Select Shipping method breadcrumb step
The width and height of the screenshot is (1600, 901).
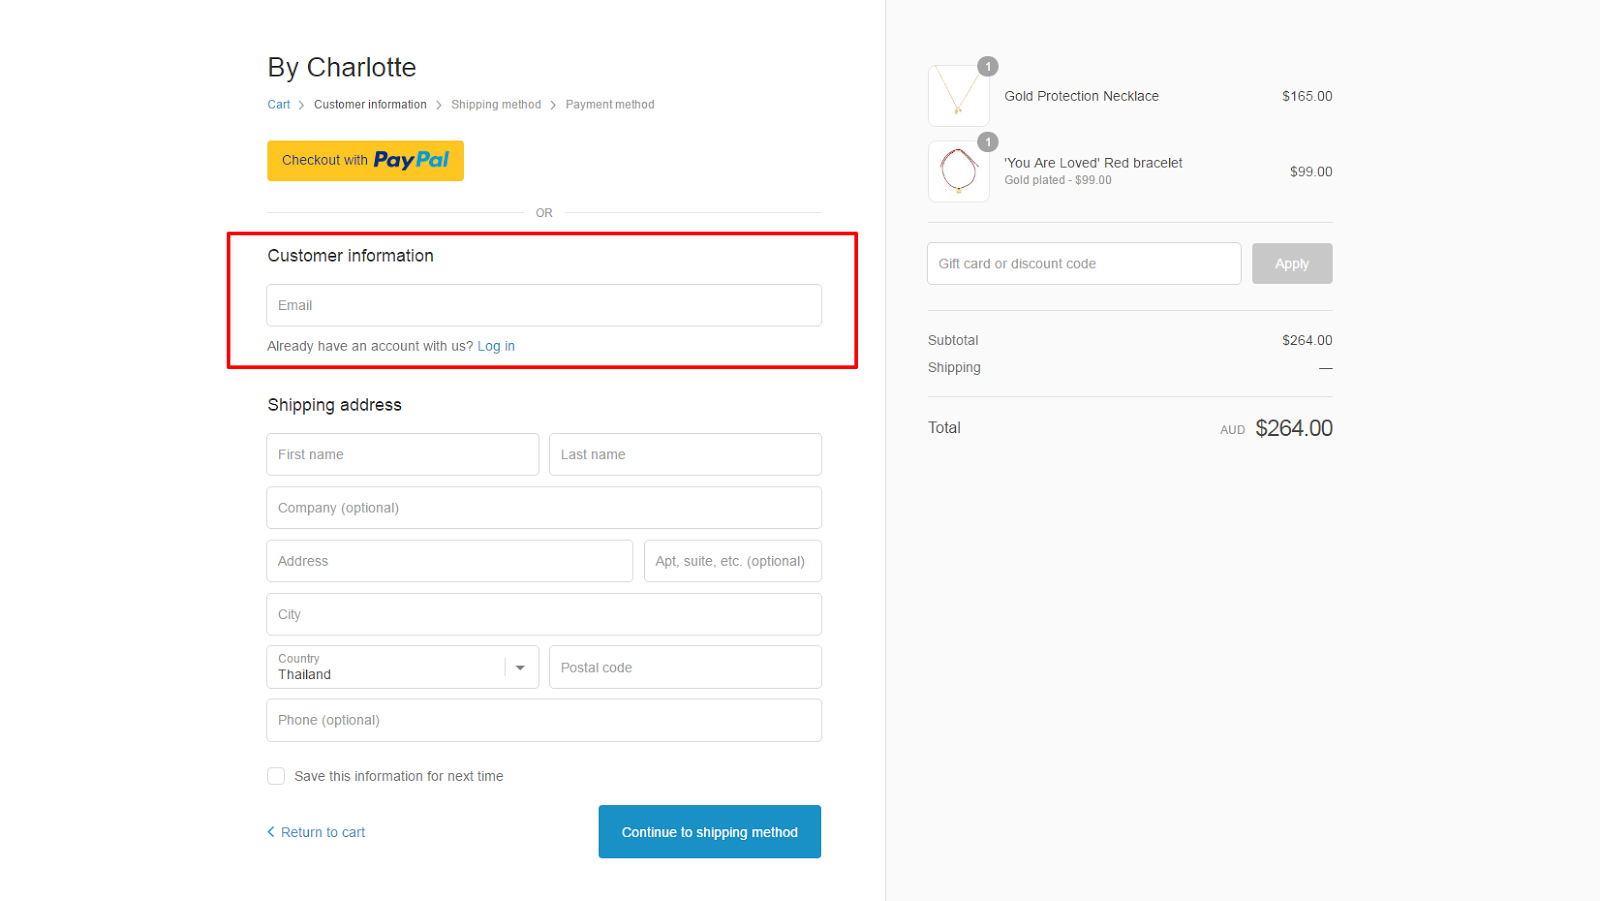495,105
